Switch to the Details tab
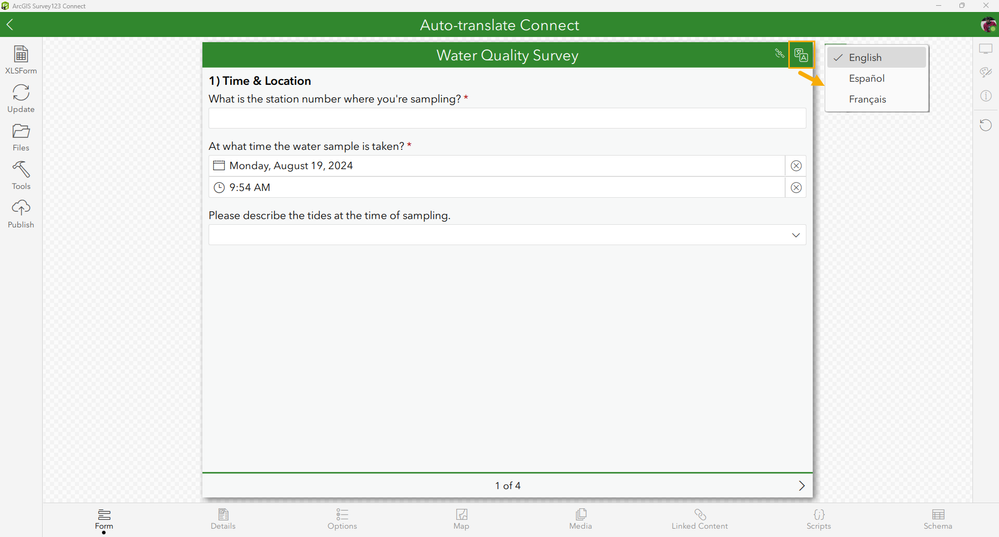 pos(223,519)
